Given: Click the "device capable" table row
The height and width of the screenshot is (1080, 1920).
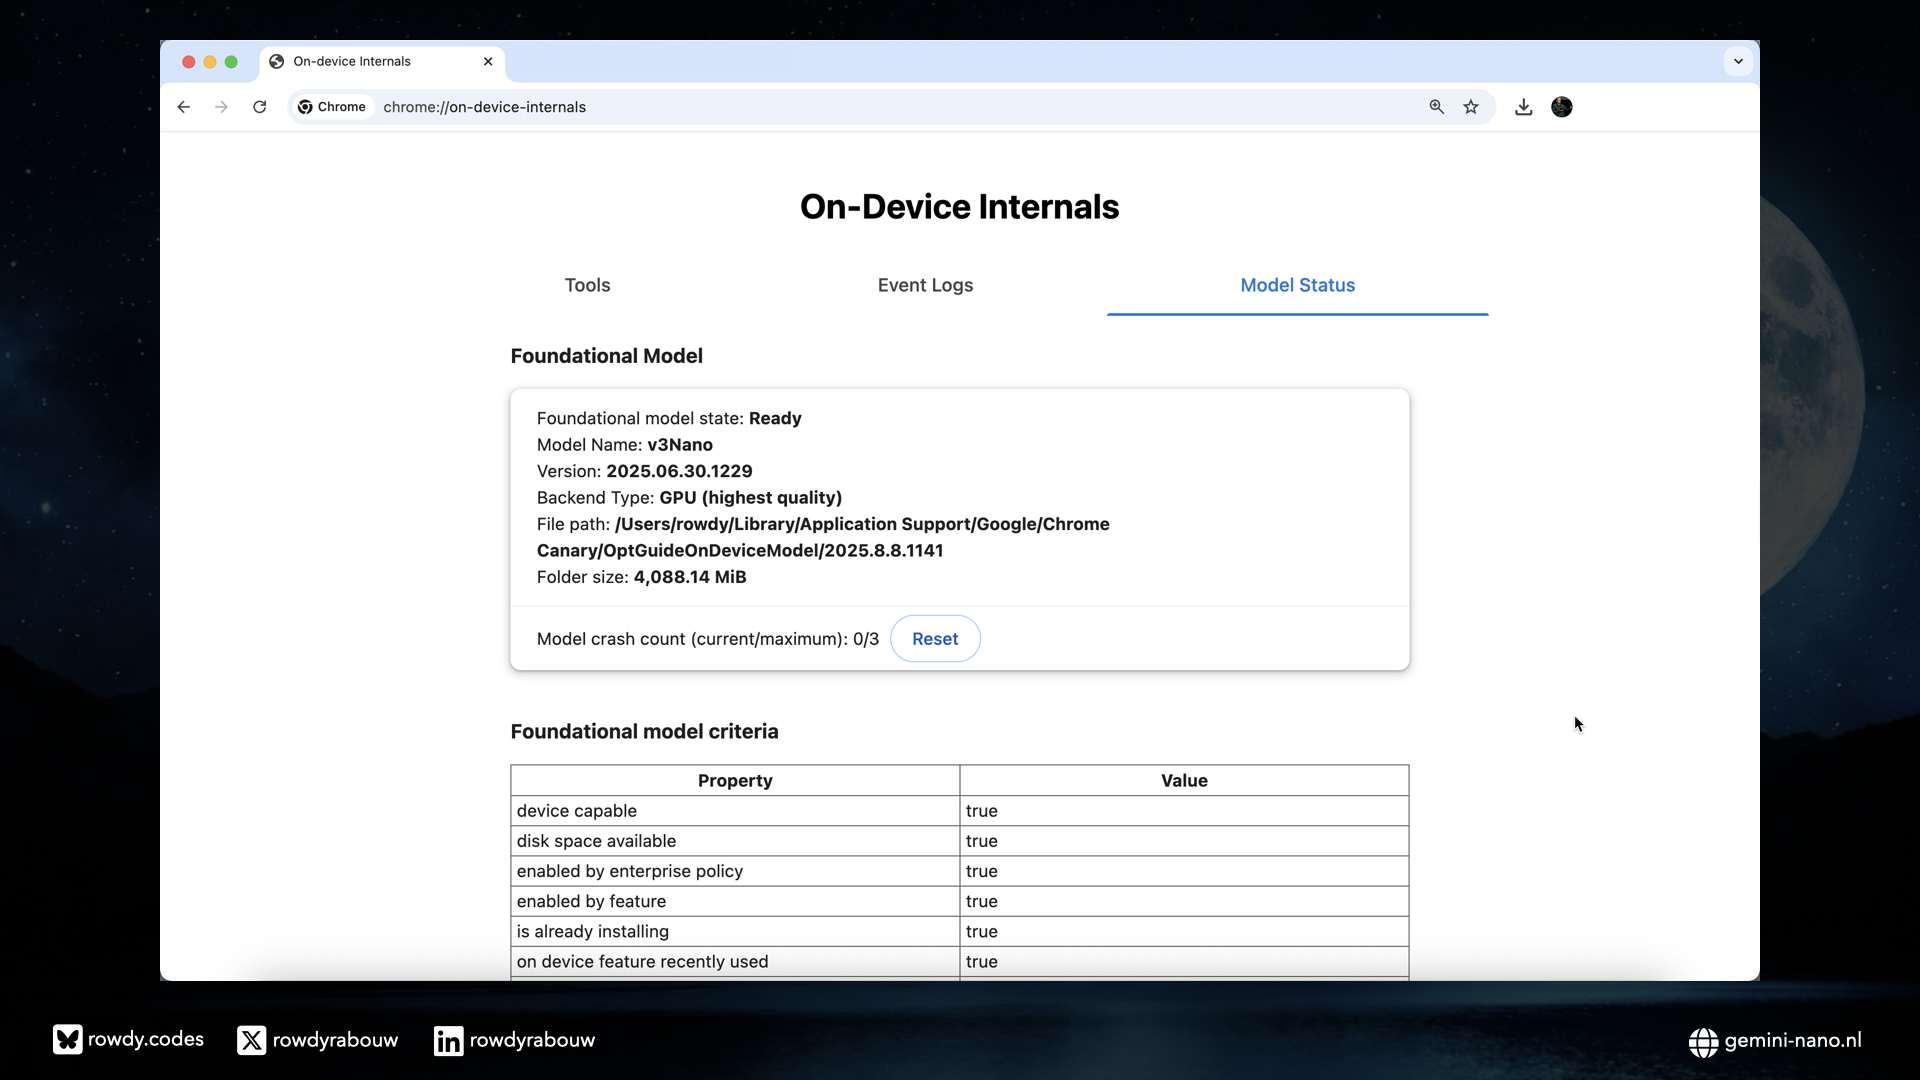Looking at the screenshot, I should click(x=735, y=811).
